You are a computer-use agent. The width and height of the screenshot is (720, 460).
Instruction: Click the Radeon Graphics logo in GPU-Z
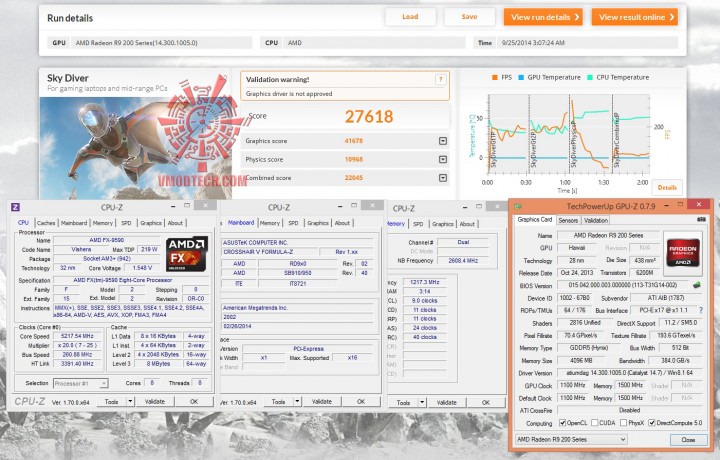point(683,252)
